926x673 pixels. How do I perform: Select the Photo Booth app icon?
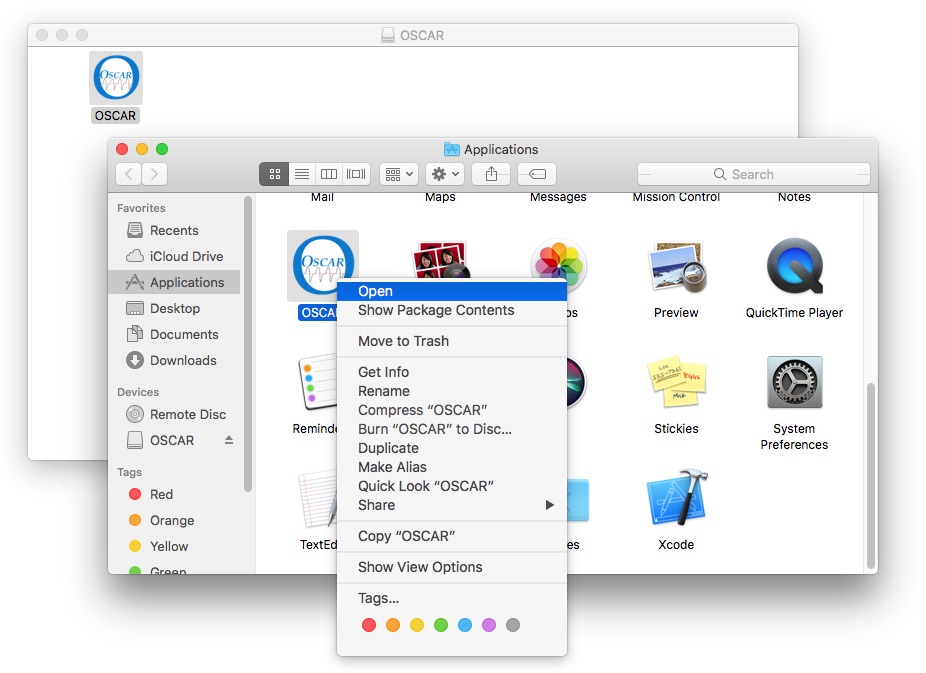pos(441,260)
